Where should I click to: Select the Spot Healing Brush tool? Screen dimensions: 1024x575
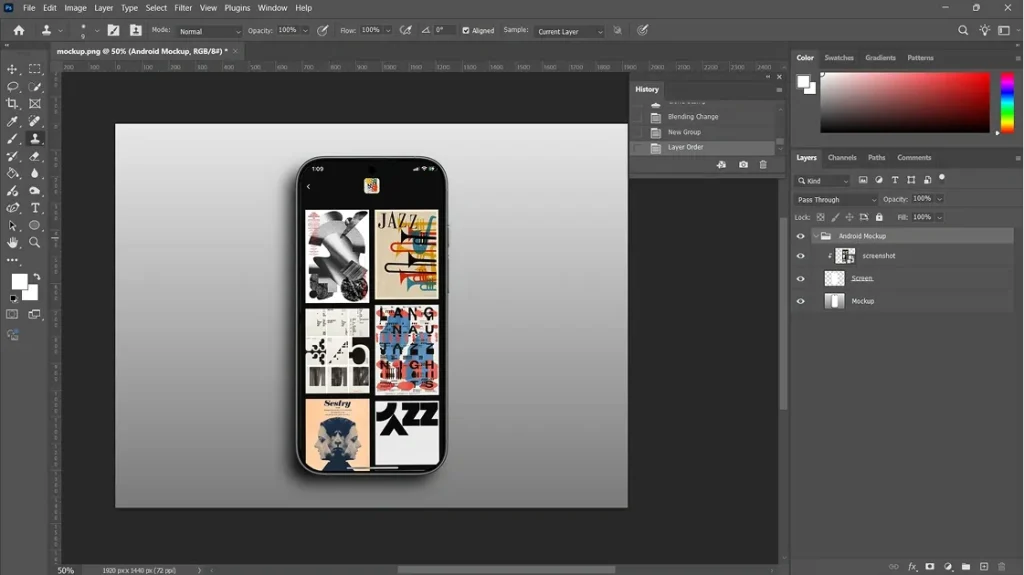tap(35, 121)
